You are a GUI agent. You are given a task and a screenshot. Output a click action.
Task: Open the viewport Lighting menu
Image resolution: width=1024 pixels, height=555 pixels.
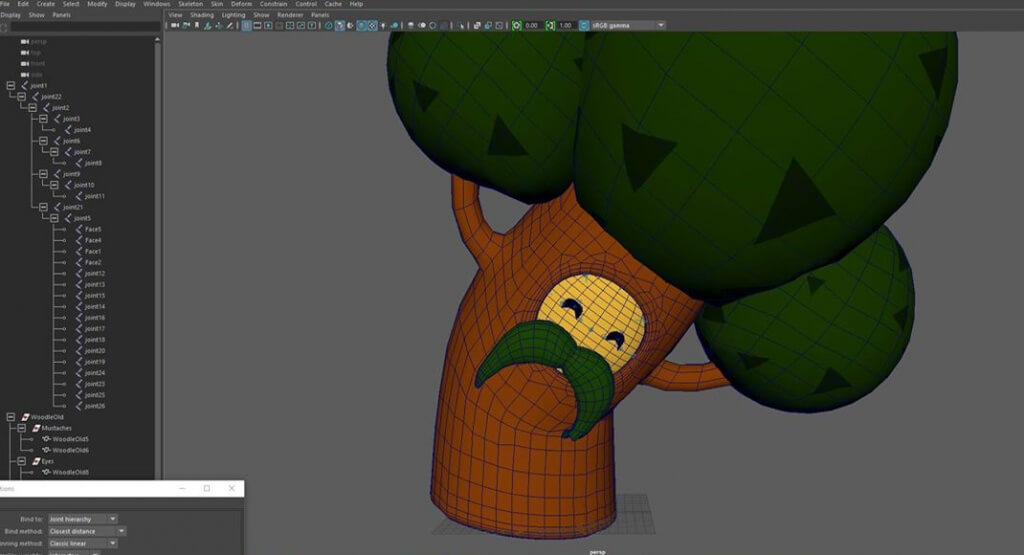pyautogui.click(x=233, y=15)
